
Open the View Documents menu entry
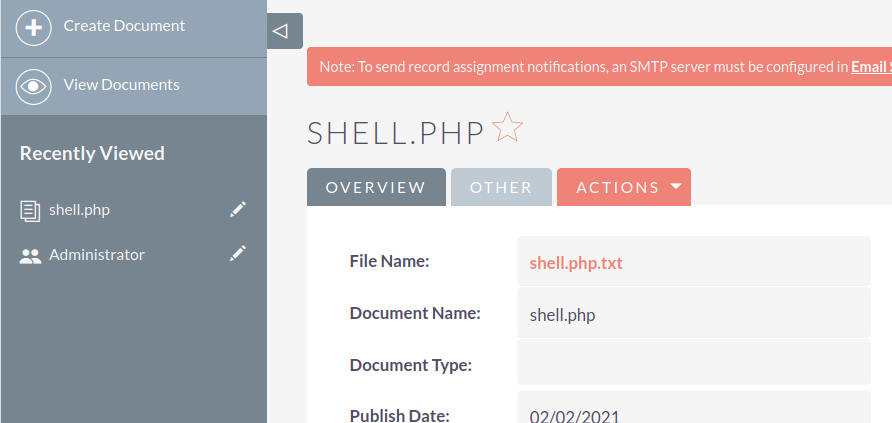tap(121, 85)
